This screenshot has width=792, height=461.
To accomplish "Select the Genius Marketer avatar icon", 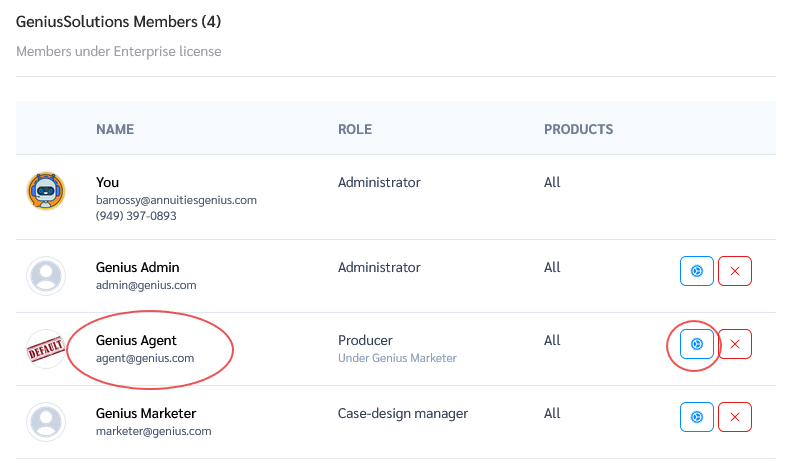I will click(x=46, y=422).
